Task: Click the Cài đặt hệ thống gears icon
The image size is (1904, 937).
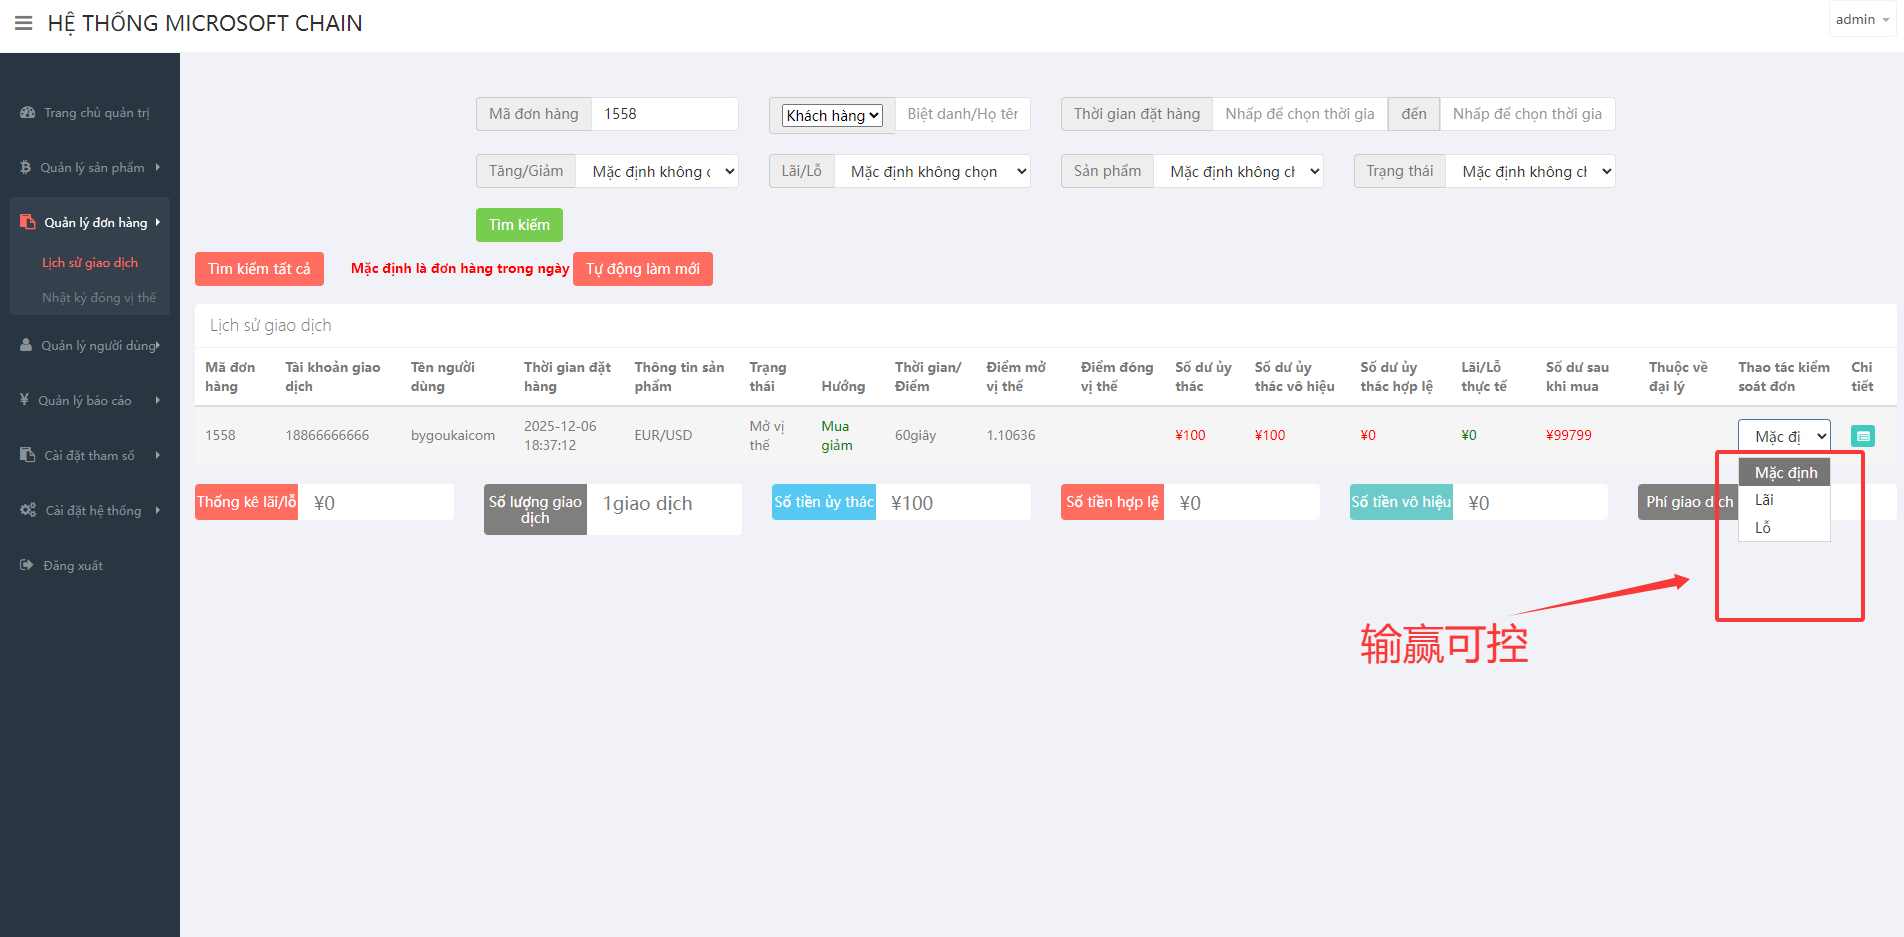Action: (x=28, y=510)
